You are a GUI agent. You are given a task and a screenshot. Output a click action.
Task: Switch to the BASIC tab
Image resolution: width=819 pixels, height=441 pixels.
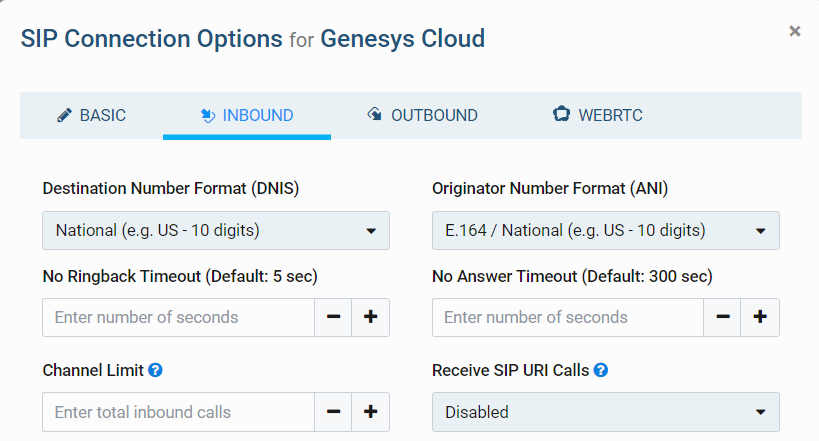[91, 115]
